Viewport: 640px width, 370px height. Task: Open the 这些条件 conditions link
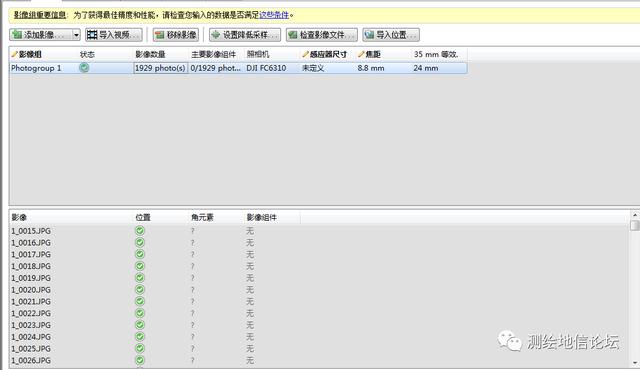point(274,15)
